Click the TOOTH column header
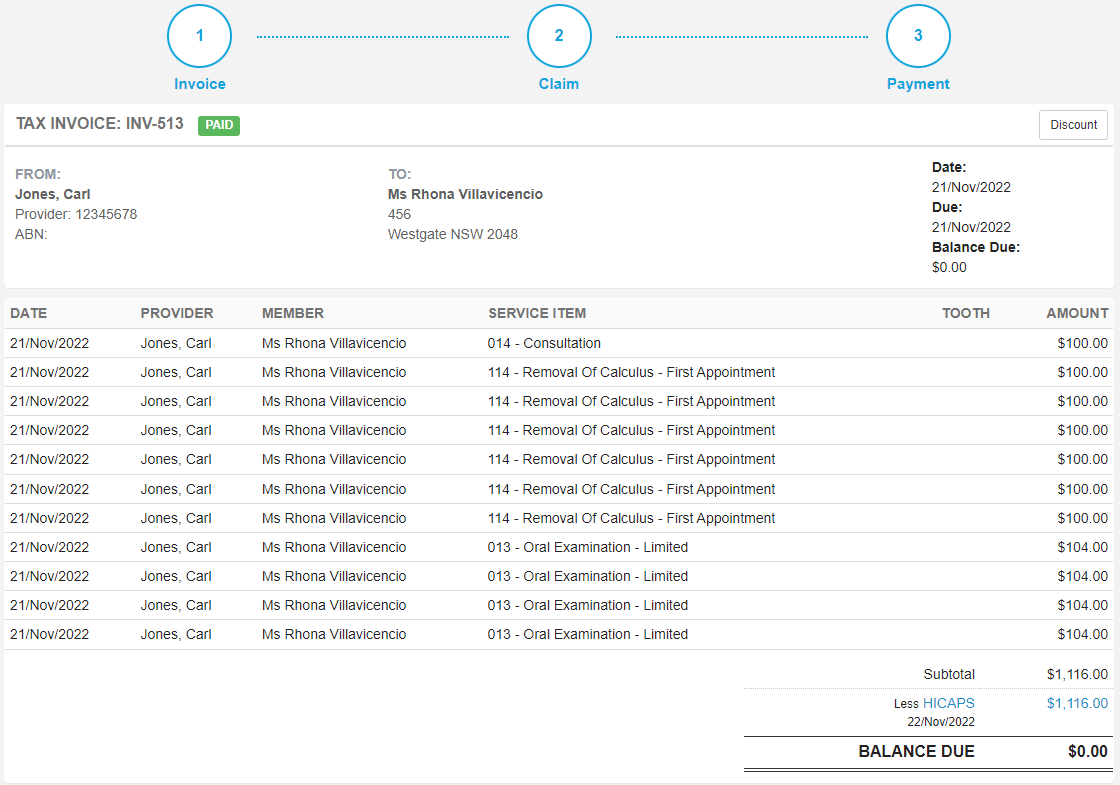 click(965, 313)
